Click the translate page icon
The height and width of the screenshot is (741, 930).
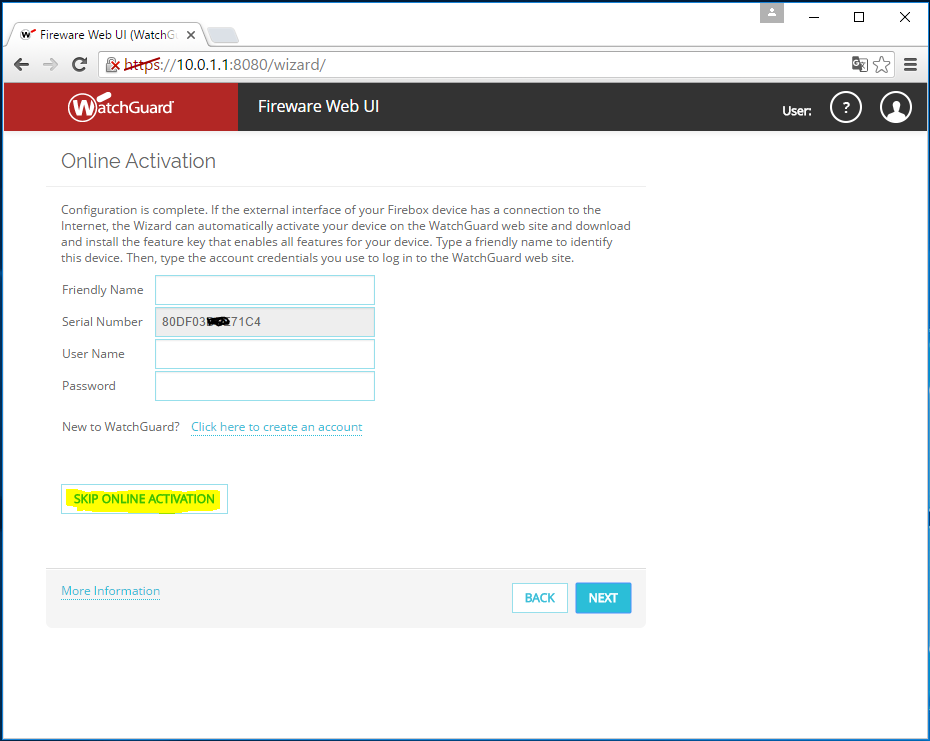point(859,65)
